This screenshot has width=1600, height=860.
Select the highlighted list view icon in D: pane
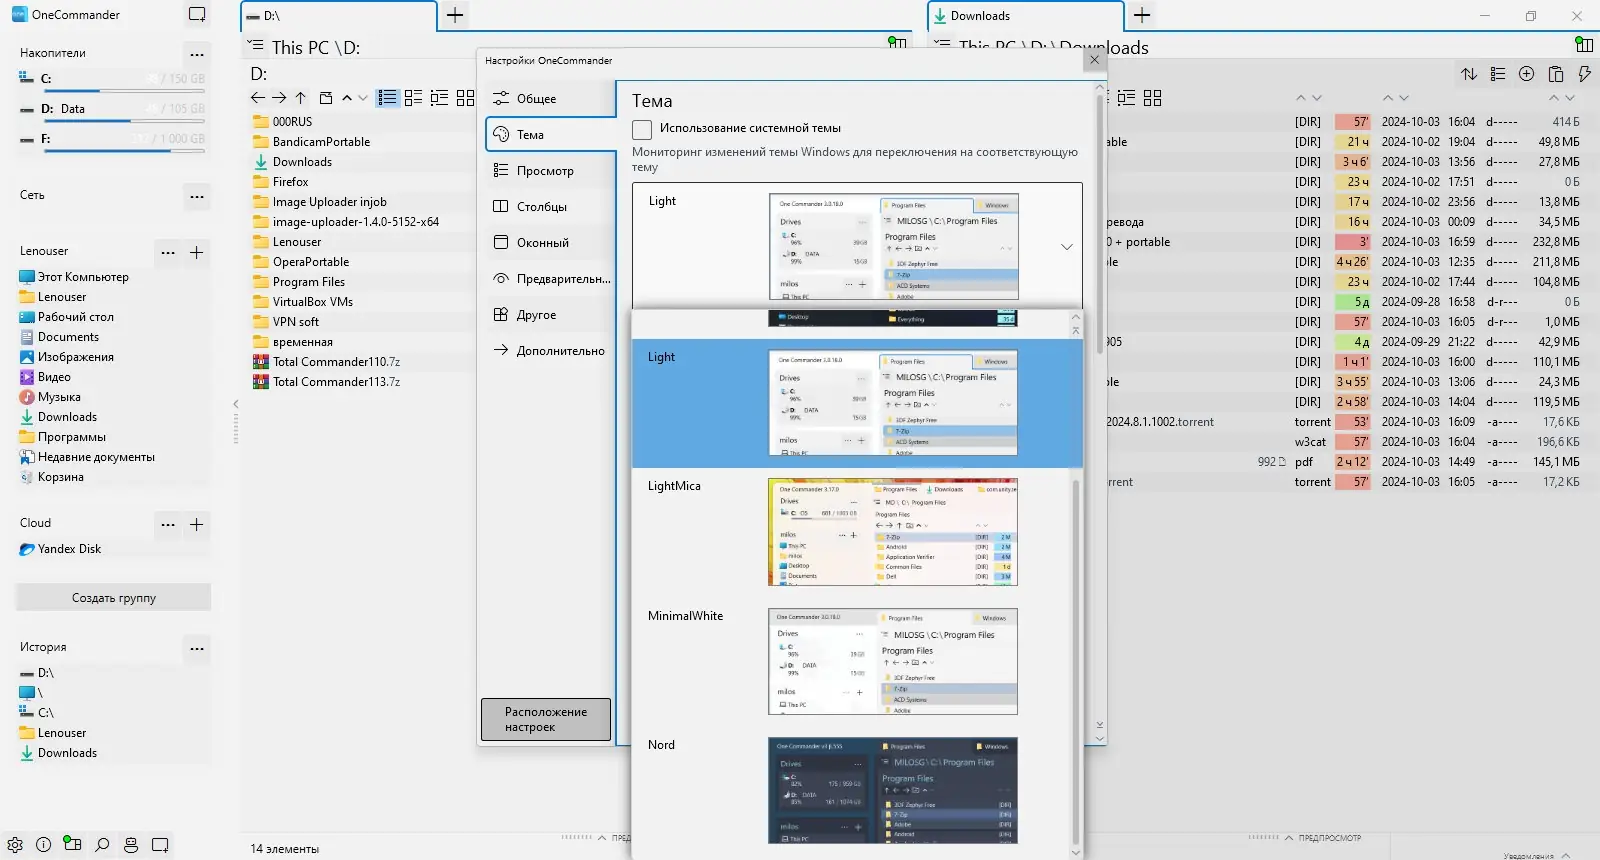[x=388, y=98]
